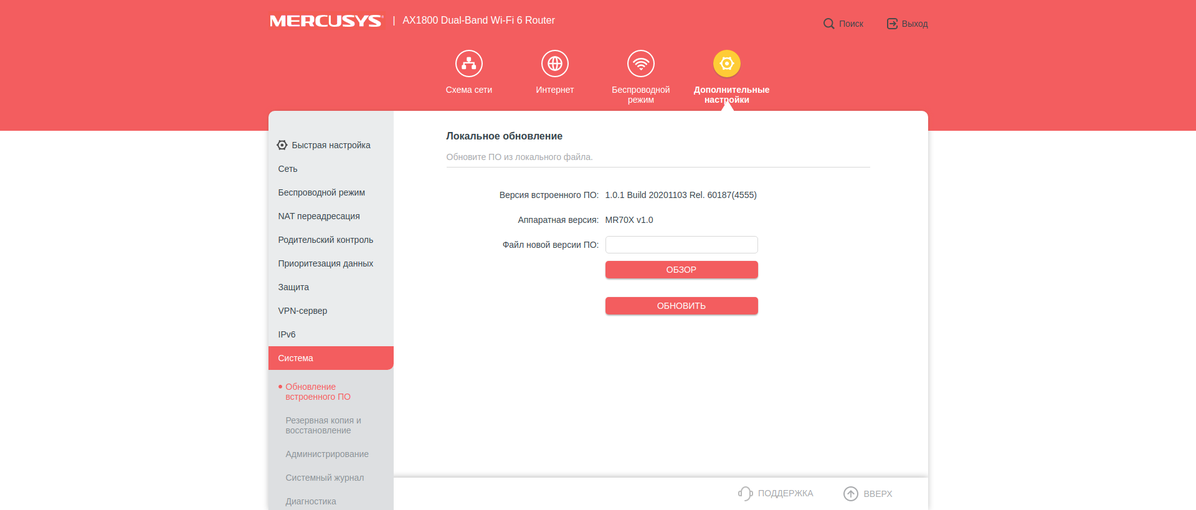Open Резервная копия и восстановление submenu
Screen dimensions: 1196x510
coord(323,425)
